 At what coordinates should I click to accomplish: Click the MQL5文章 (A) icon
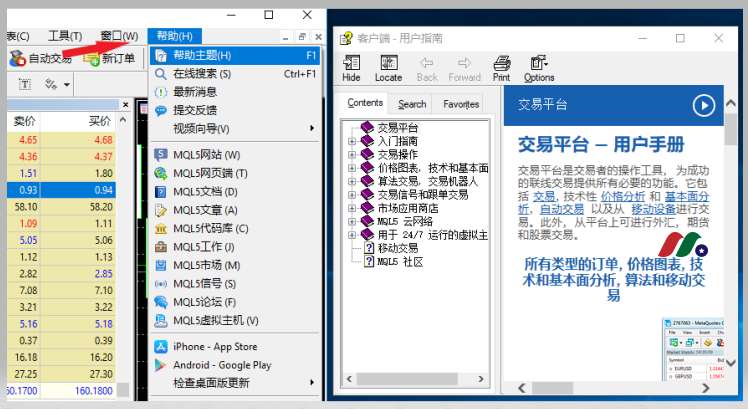pyautogui.click(x=161, y=210)
